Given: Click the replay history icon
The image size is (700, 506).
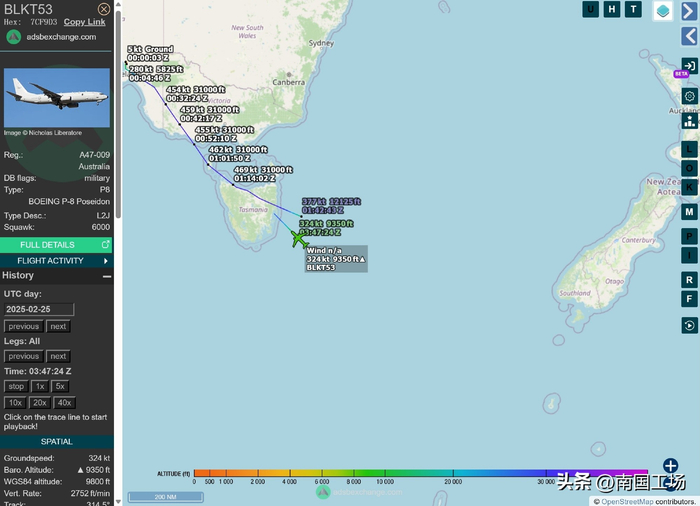Looking at the screenshot, I should pyautogui.click(x=689, y=326).
